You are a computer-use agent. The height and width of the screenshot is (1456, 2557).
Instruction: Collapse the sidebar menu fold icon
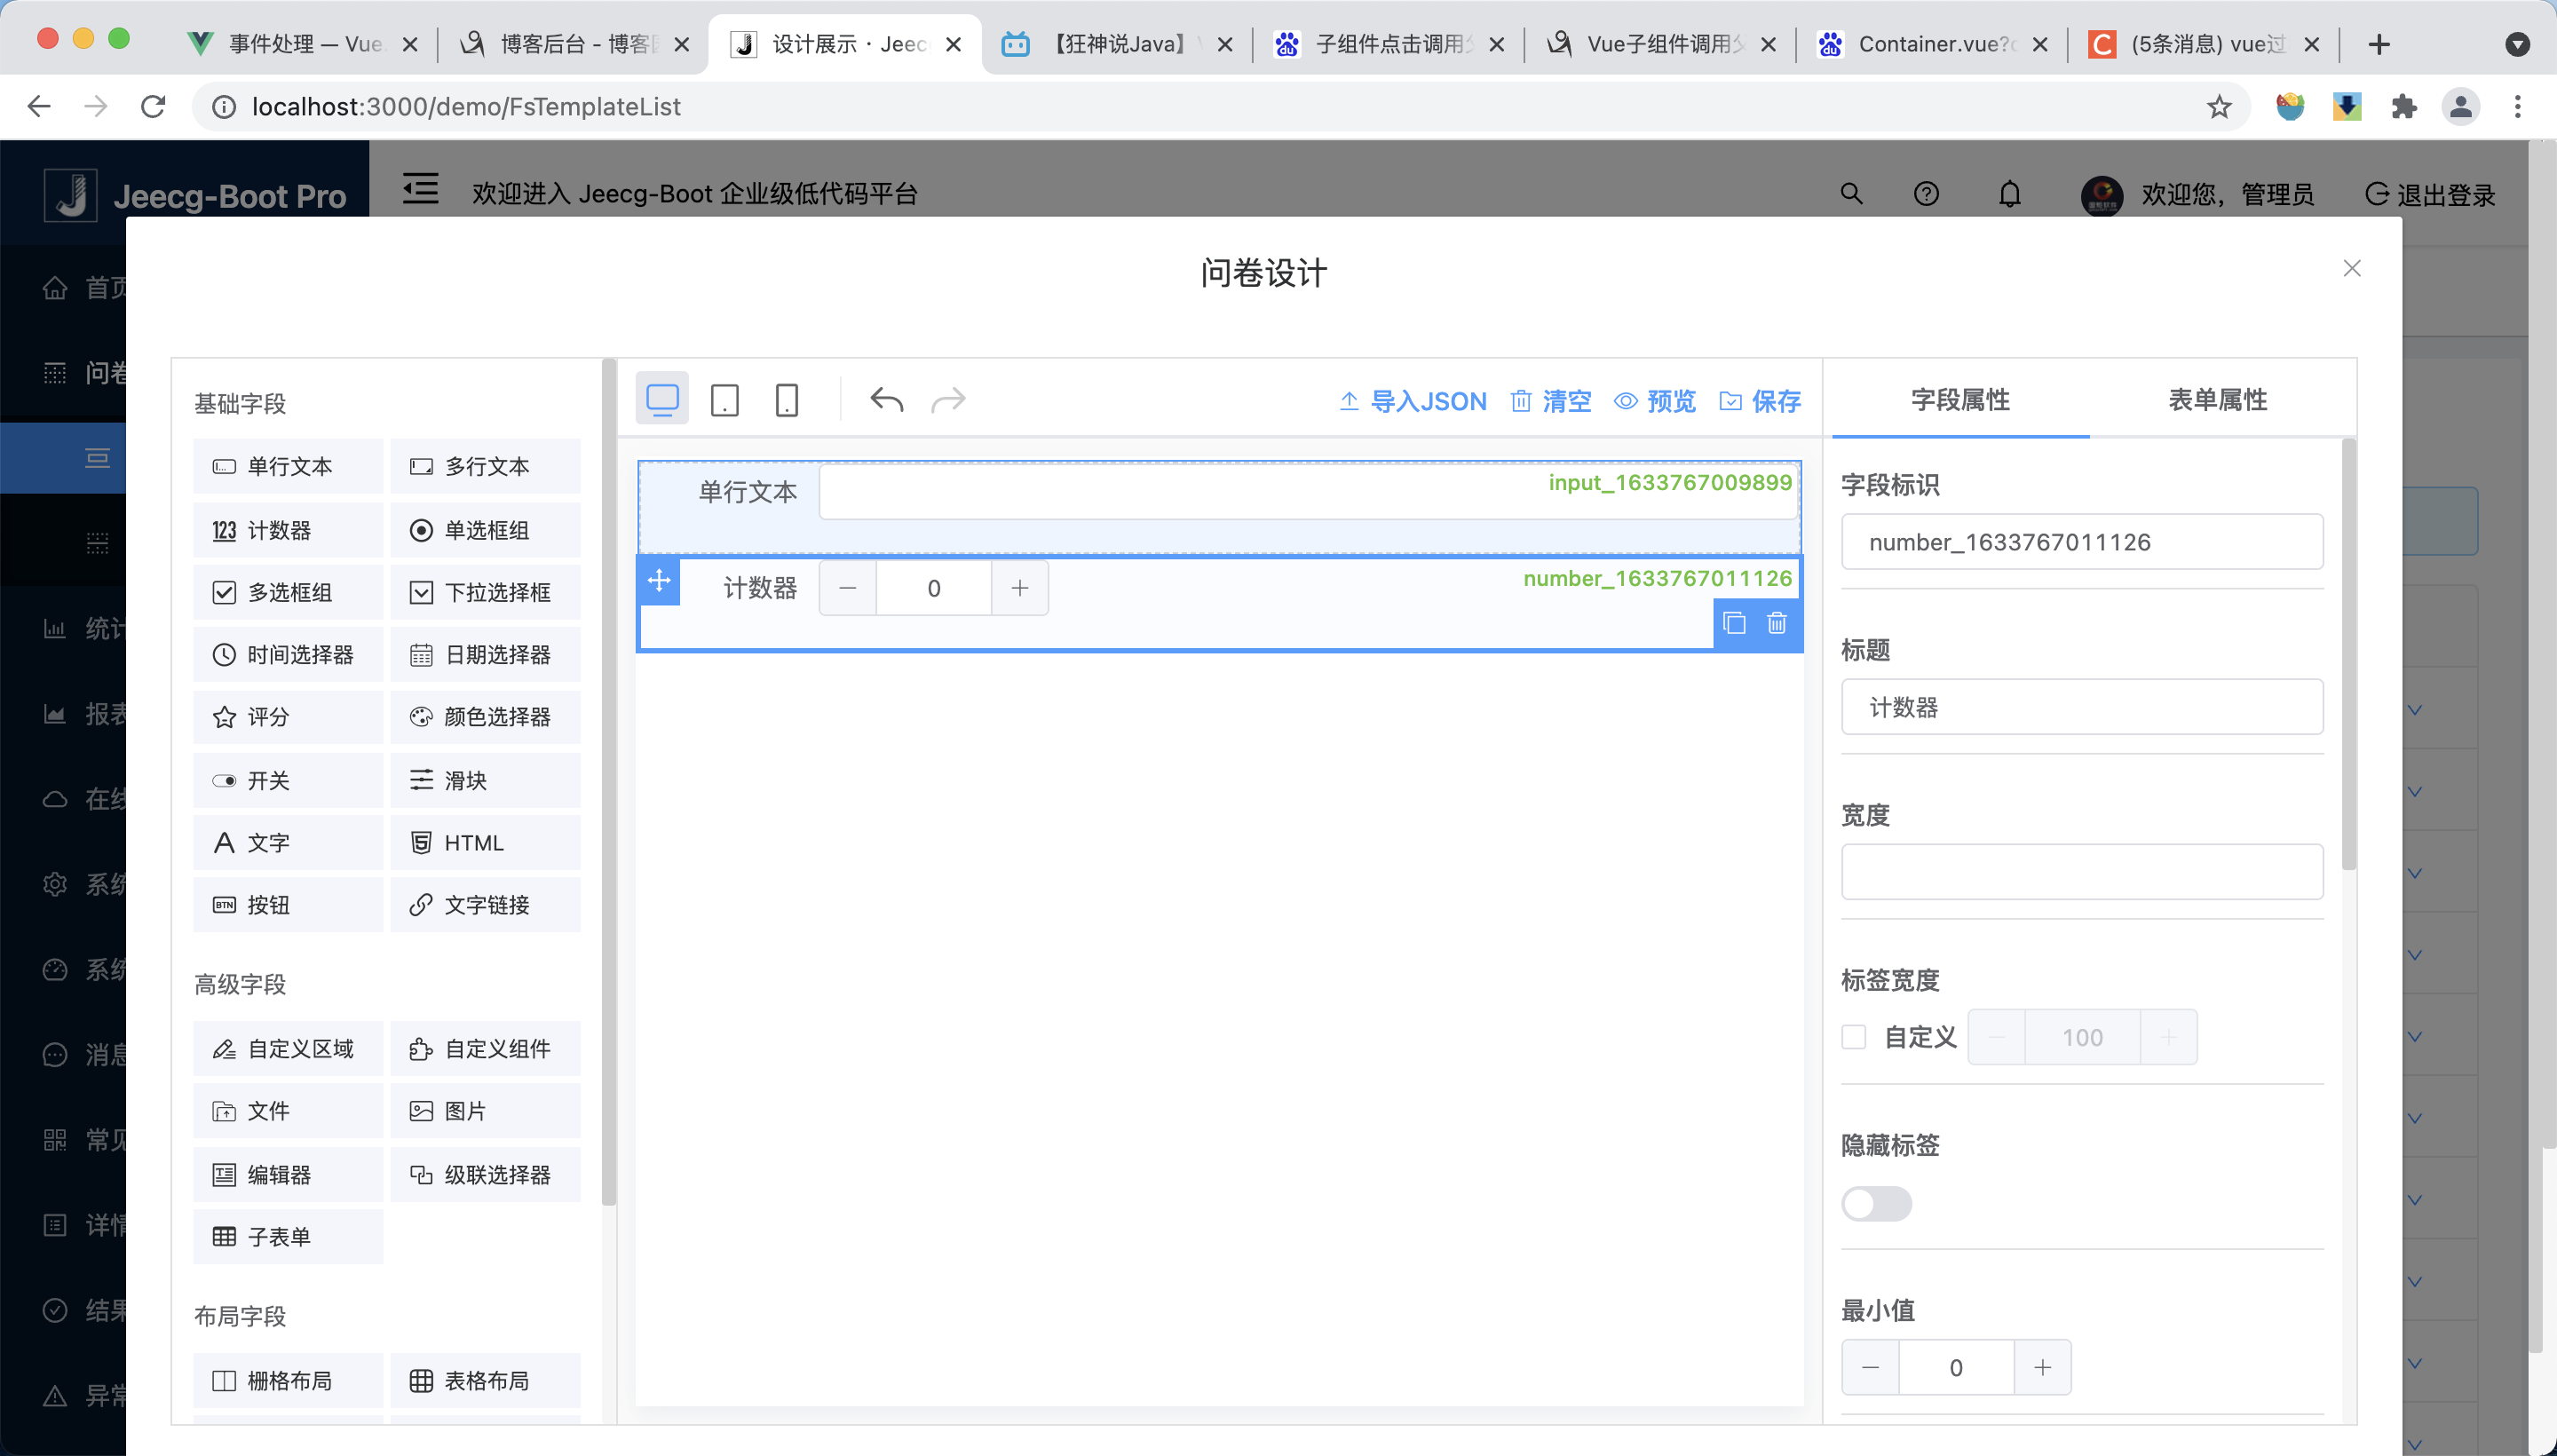tap(420, 189)
